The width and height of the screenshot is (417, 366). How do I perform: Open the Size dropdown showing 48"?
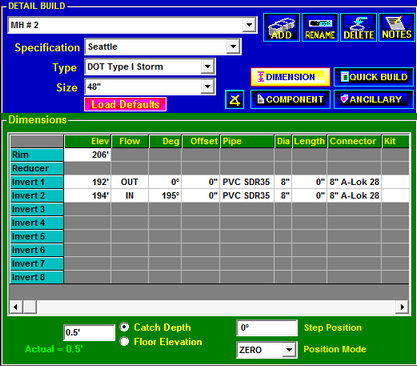click(x=207, y=87)
